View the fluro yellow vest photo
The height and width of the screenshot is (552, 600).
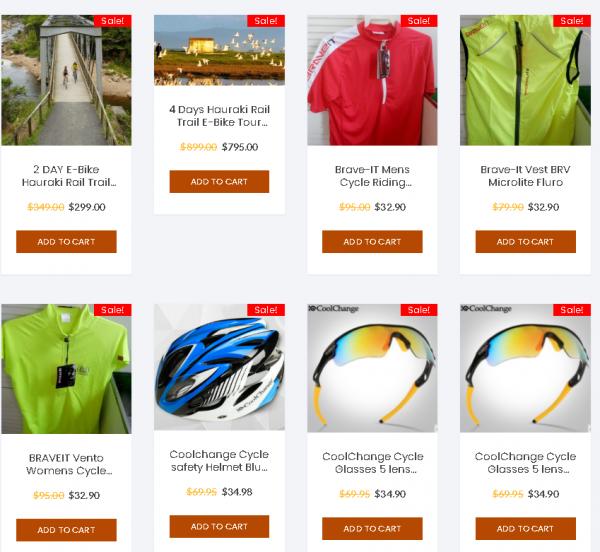pos(525,80)
